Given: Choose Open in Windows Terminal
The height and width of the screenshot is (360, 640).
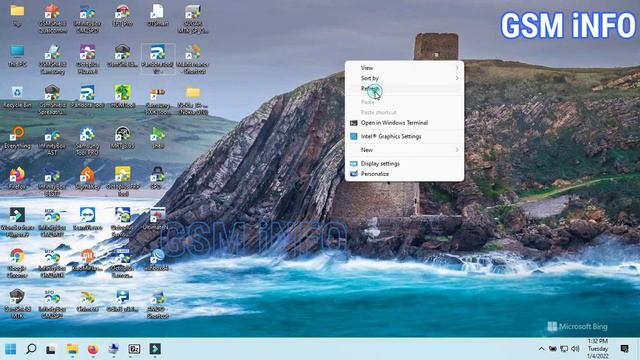Looking at the screenshot, I should tap(404, 122).
